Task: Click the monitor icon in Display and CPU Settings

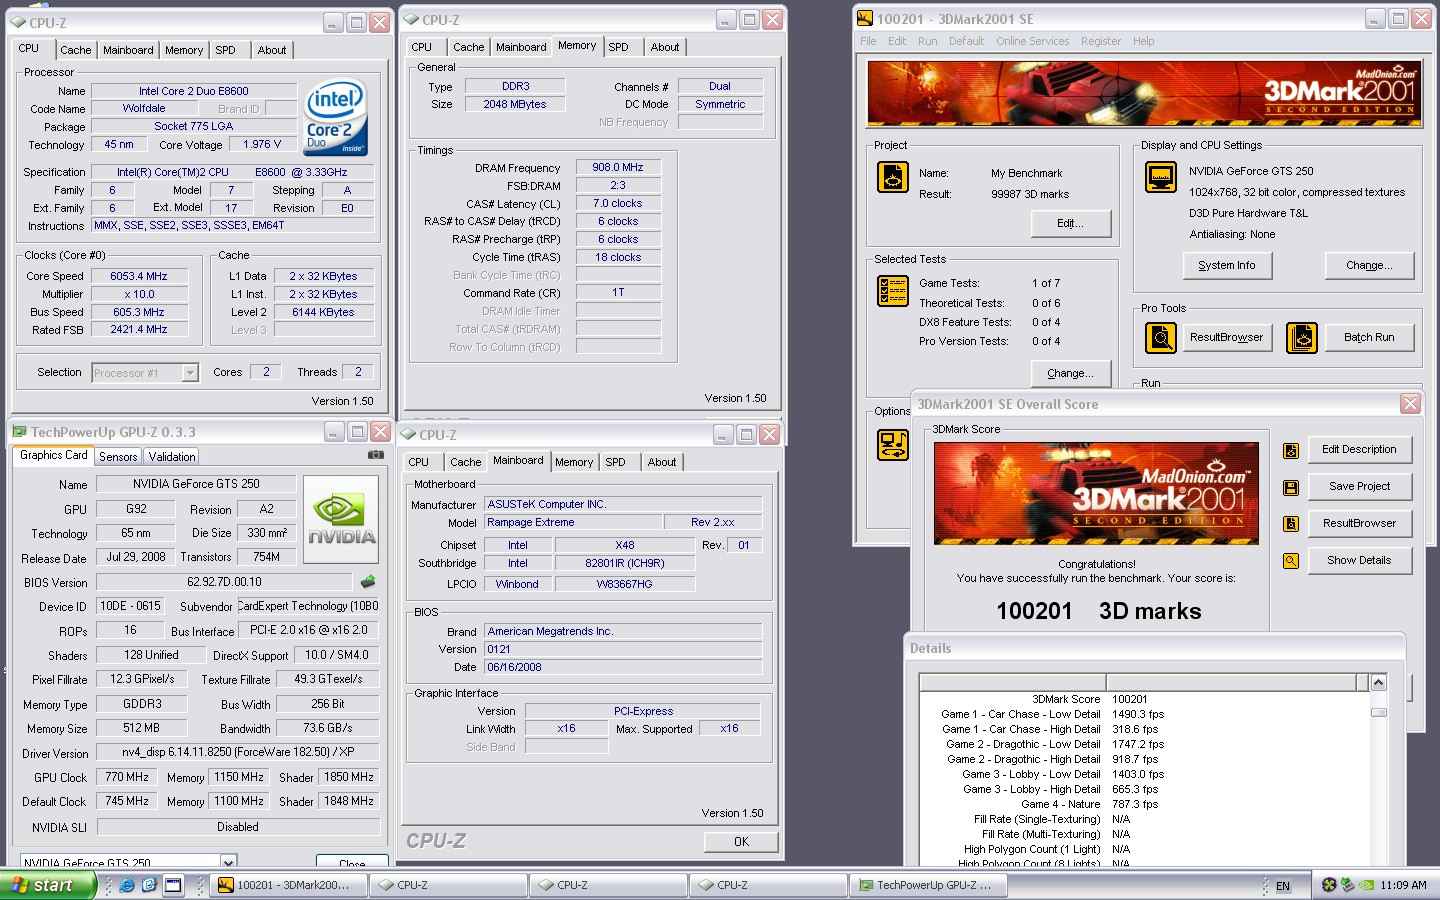Action: tap(1160, 177)
